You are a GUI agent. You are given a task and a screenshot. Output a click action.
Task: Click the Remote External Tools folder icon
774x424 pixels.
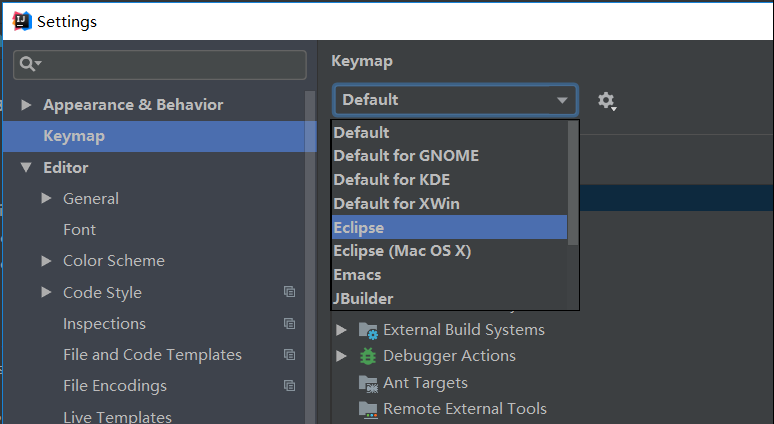click(x=368, y=409)
